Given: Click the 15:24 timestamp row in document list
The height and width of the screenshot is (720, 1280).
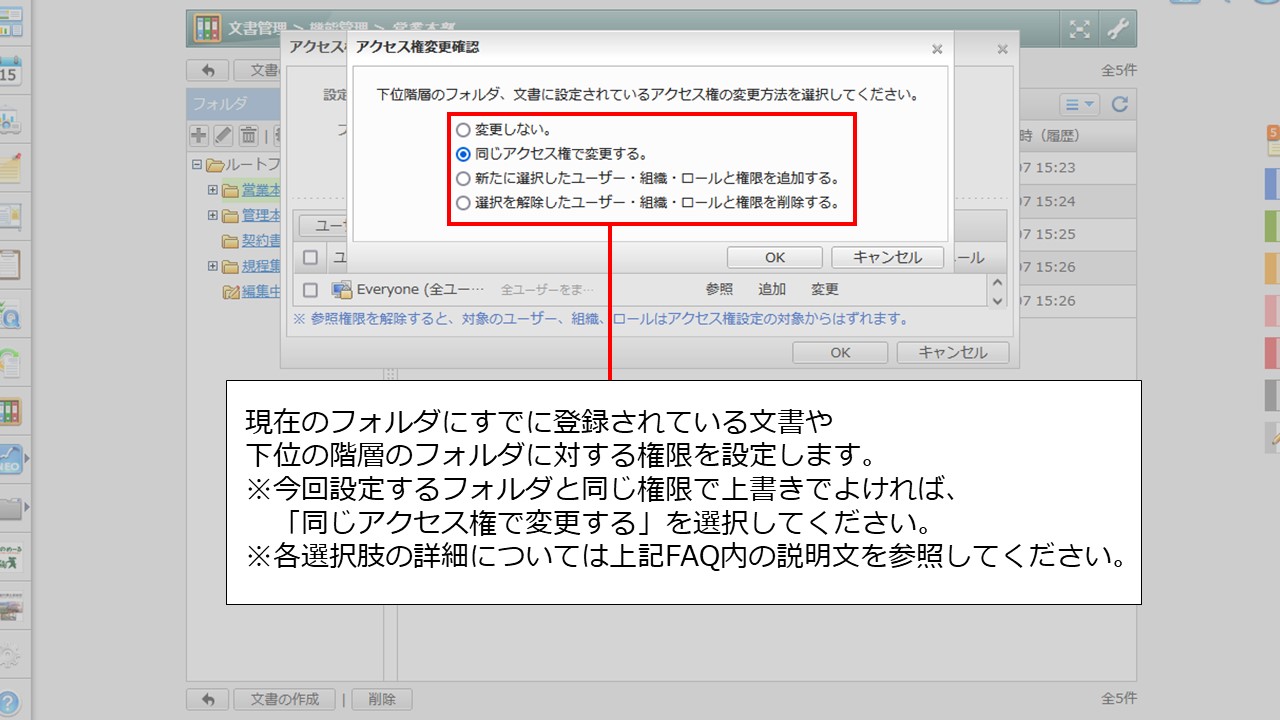Looking at the screenshot, I should (1077, 201).
